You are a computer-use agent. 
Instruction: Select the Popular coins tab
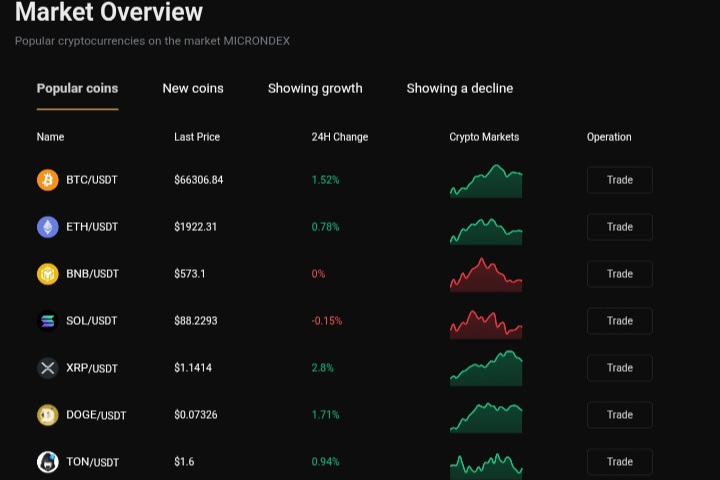coord(77,88)
